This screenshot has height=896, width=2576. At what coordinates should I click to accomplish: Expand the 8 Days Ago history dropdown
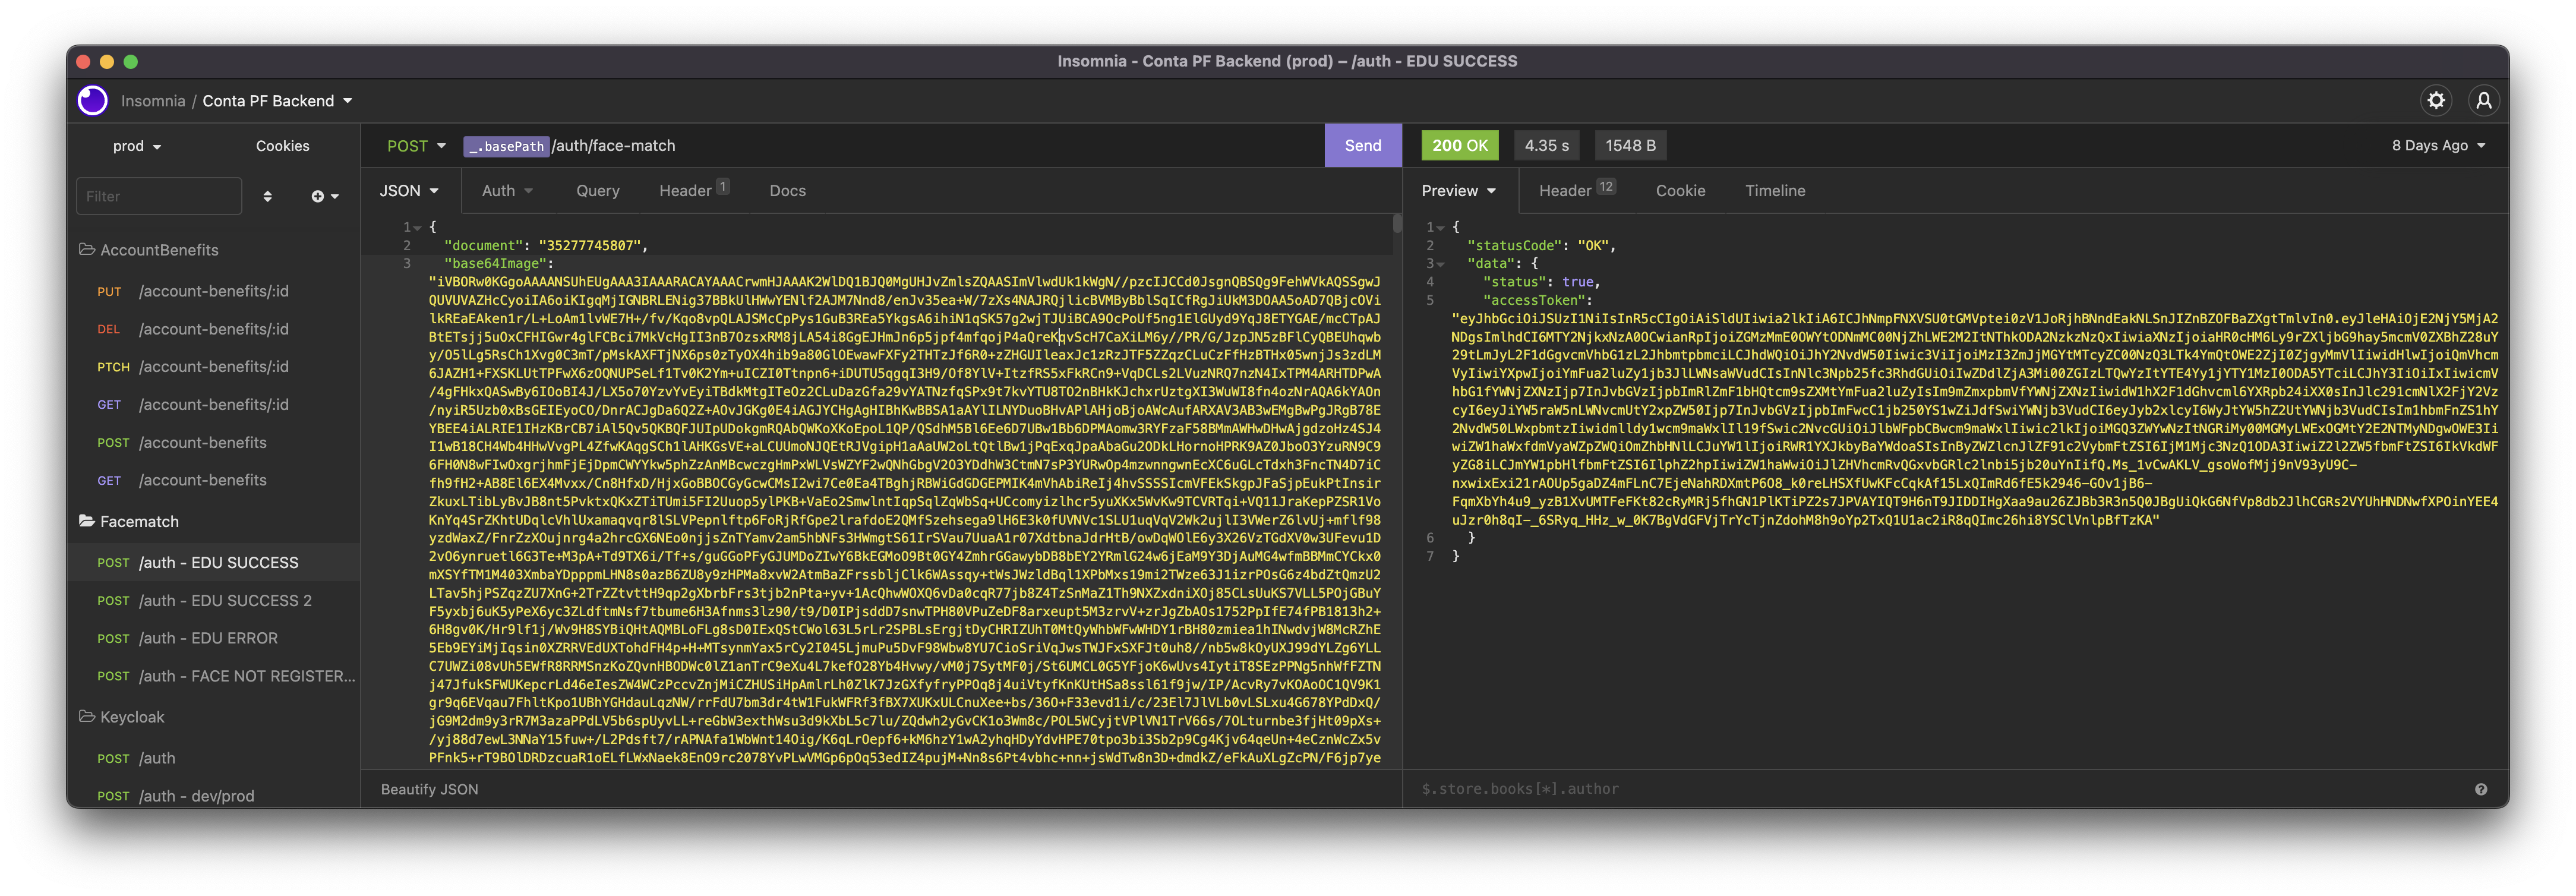click(2437, 146)
